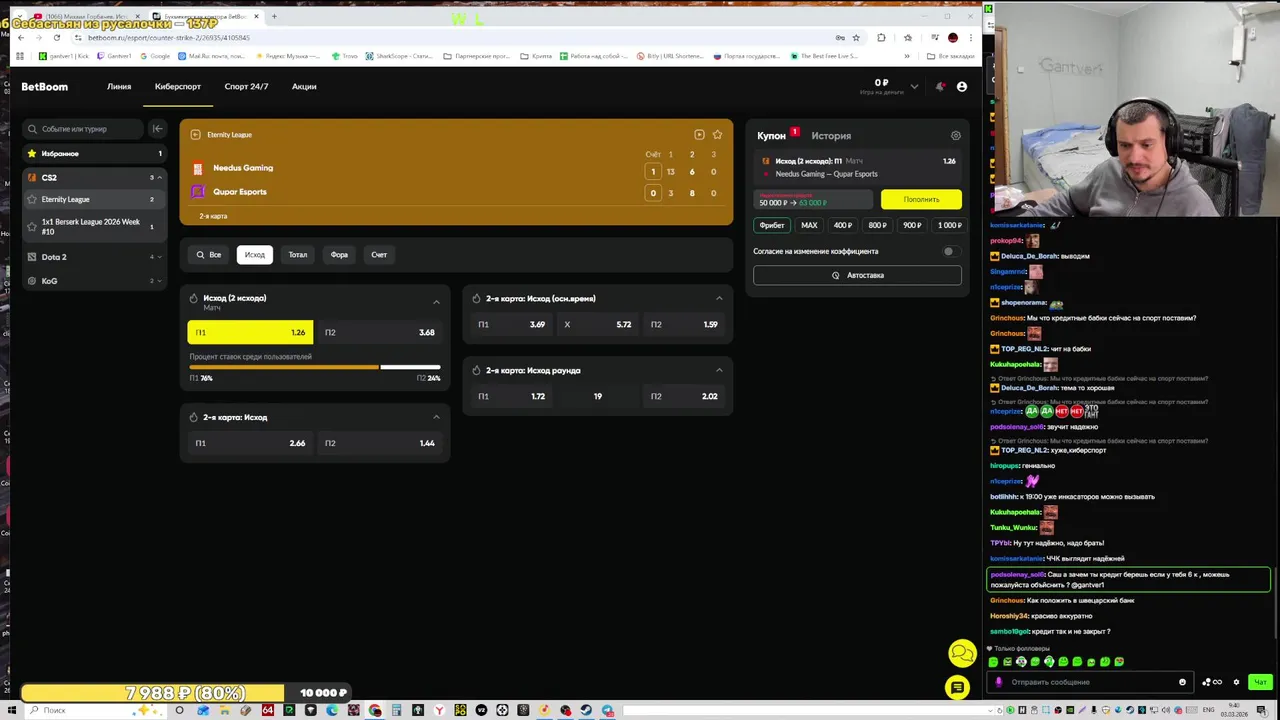Select the Счет market filter
Viewport: 1280px width, 720px height.
pyautogui.click(x=379, y=255)
